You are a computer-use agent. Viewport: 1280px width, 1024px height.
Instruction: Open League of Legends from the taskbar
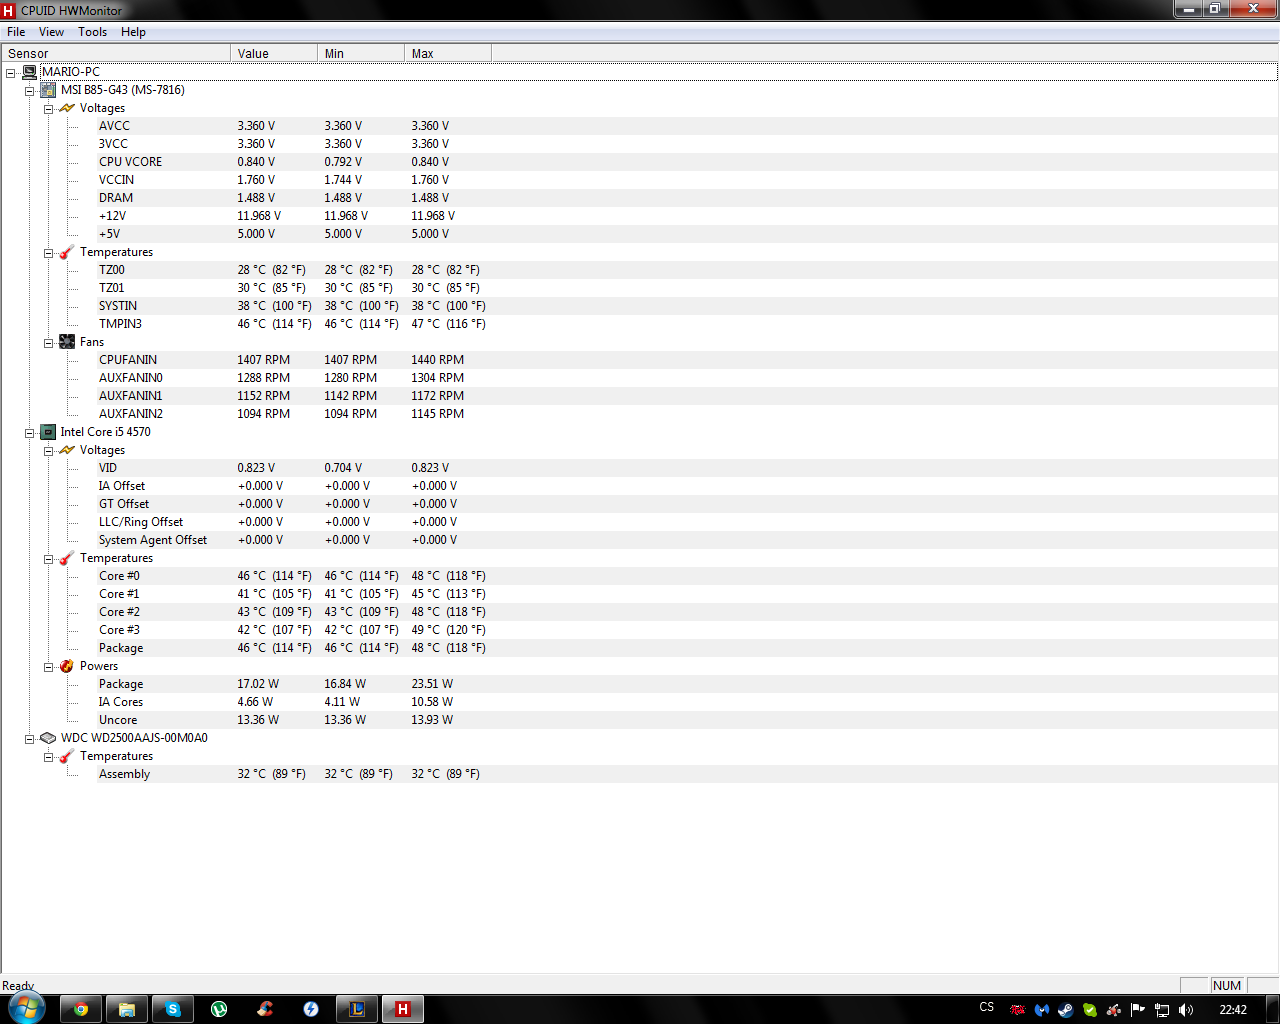point(357,1009)
